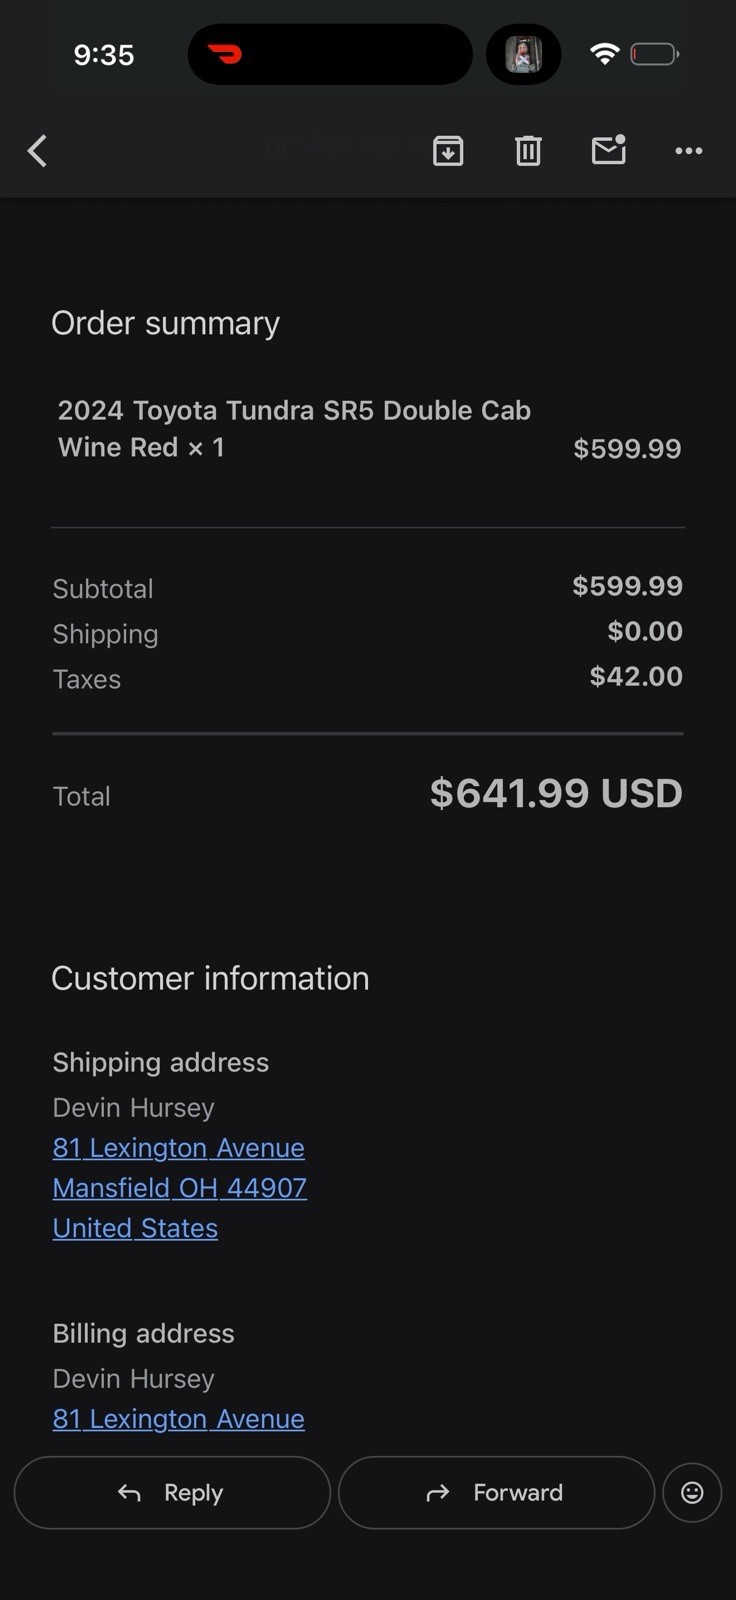Forward this order email
The image size is (736, 1600).
pyautogui.click(x=496, y=1492)
